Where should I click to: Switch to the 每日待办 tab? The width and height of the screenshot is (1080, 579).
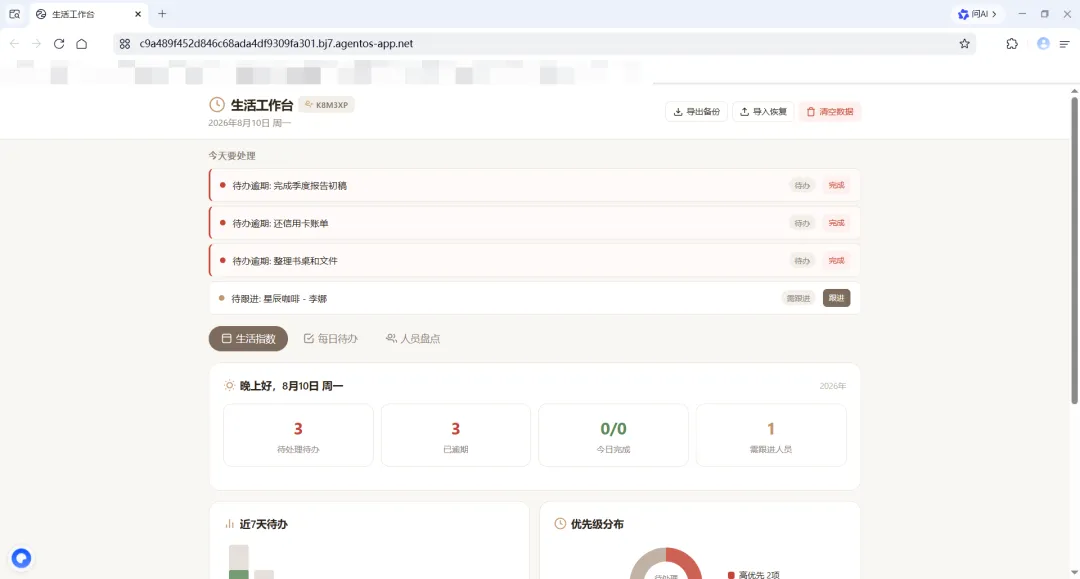[x=331, y=339]
